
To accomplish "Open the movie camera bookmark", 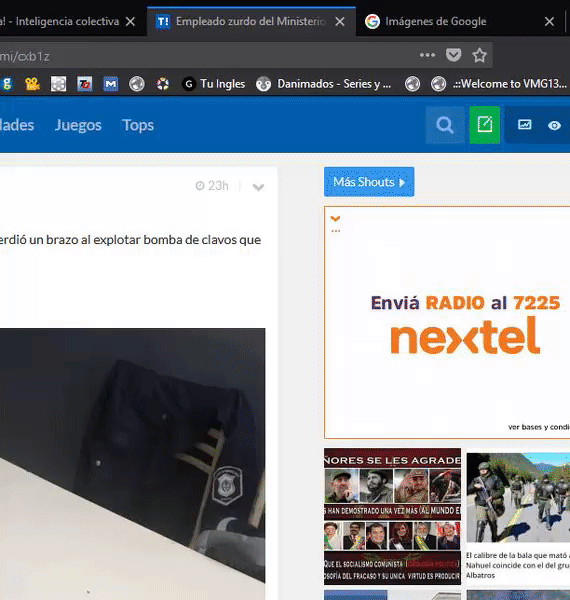I will pyautogui.click(x=33, y=84).
